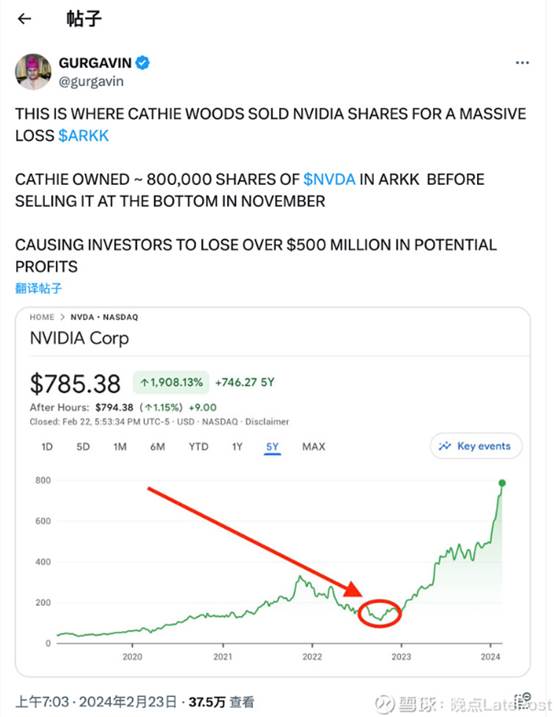Open the $NVDA cashtag link
The image size is (554, 717).
tap(329, 179)
